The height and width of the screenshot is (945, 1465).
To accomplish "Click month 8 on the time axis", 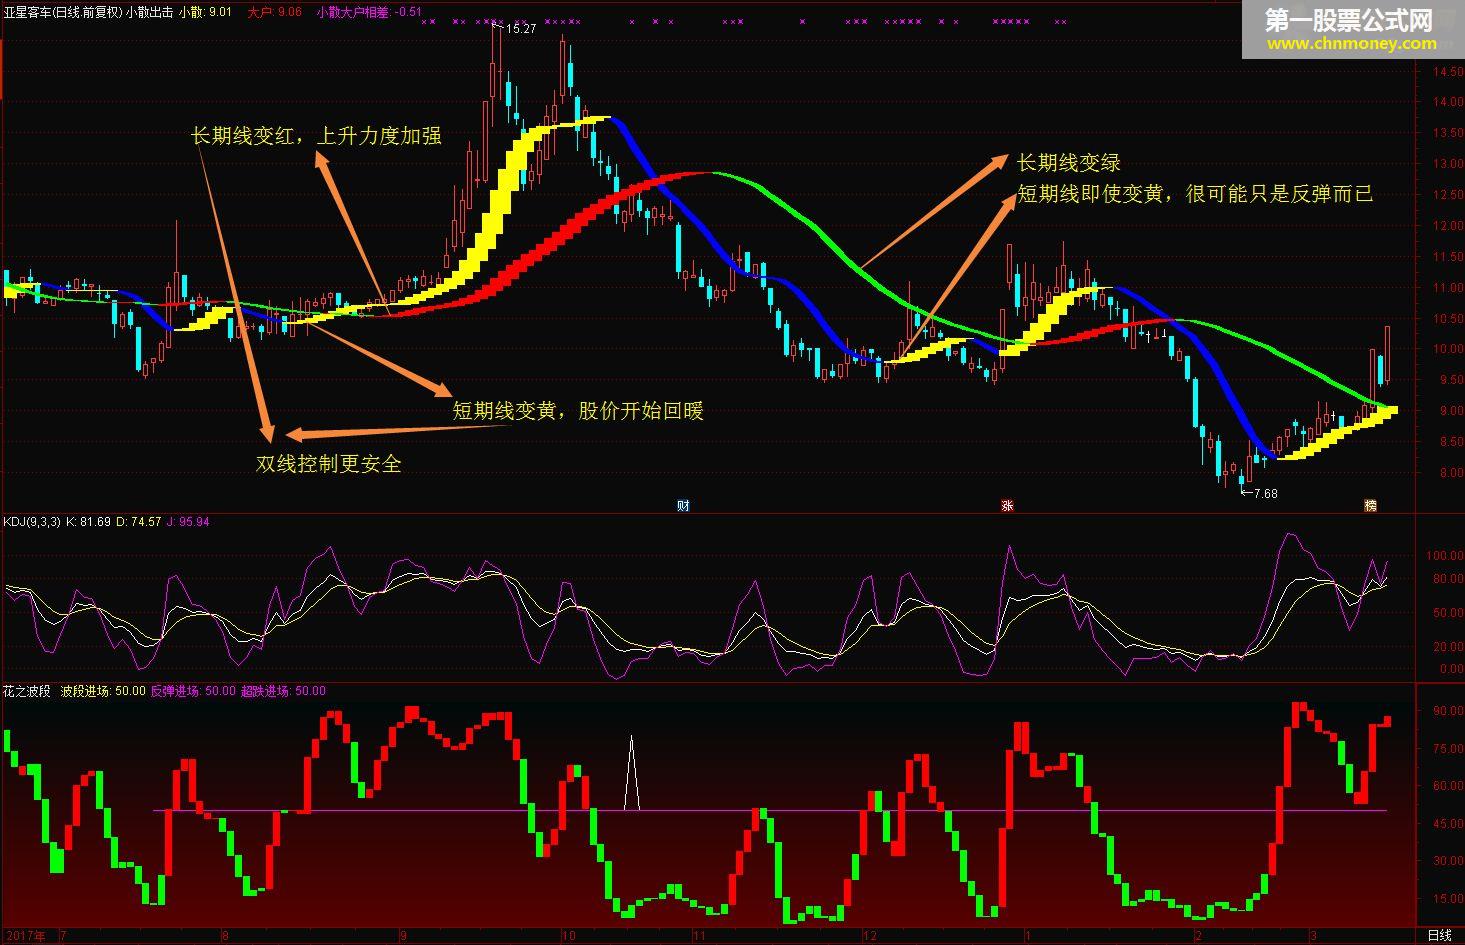I will pyautogui.click(x=225, y=936).
